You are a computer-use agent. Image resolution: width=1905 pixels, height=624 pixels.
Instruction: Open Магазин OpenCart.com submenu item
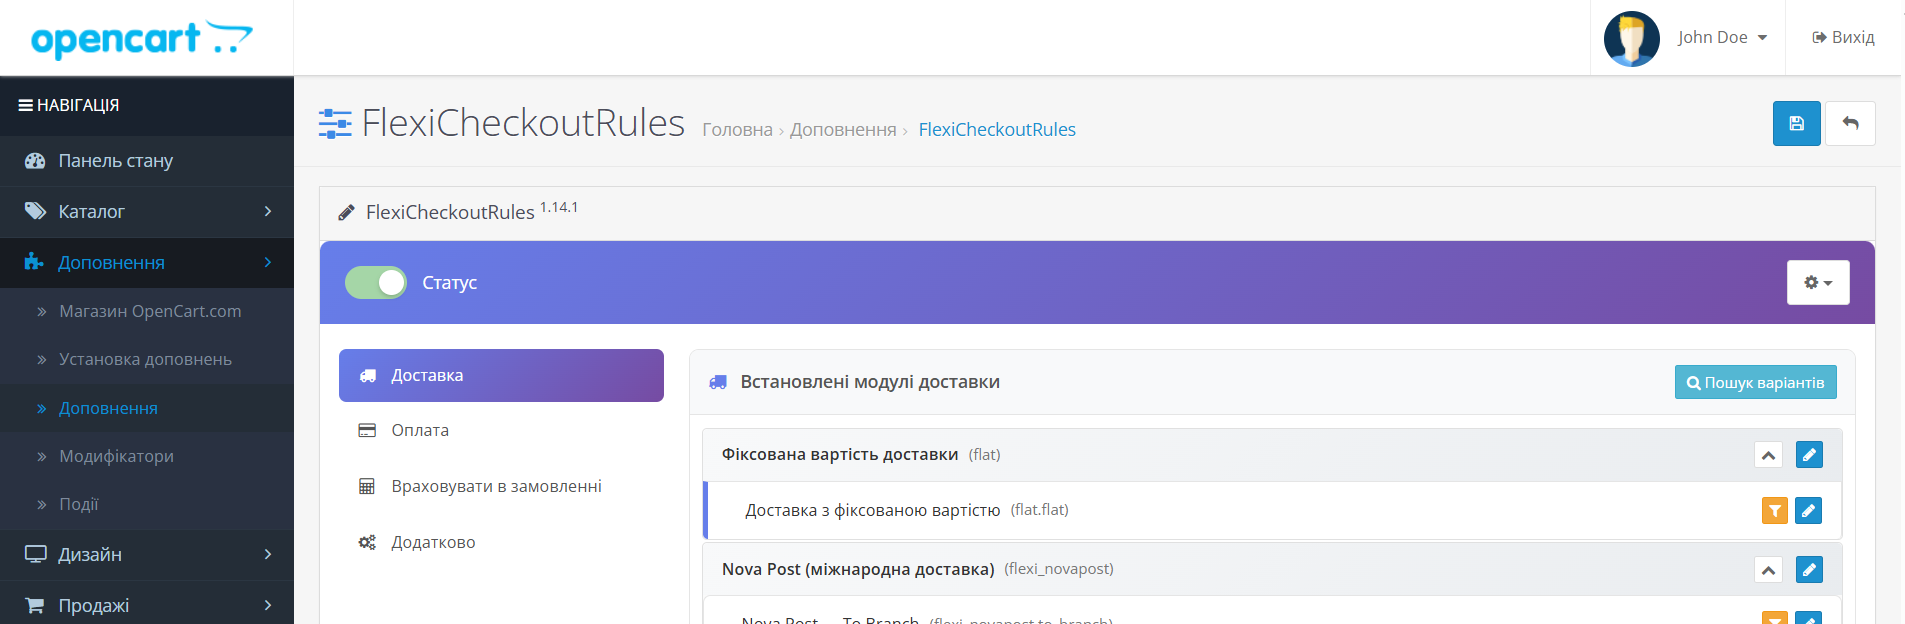[147, 311]
